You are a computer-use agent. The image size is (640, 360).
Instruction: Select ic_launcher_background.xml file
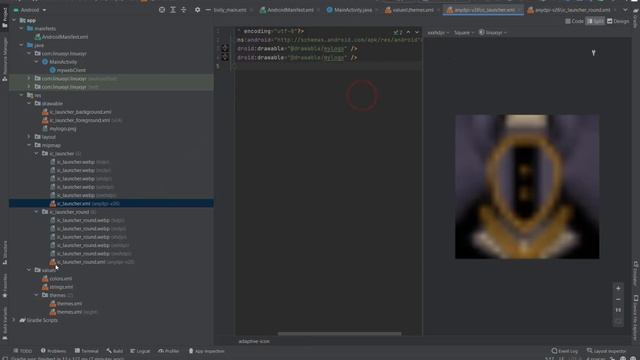(80, 112)
